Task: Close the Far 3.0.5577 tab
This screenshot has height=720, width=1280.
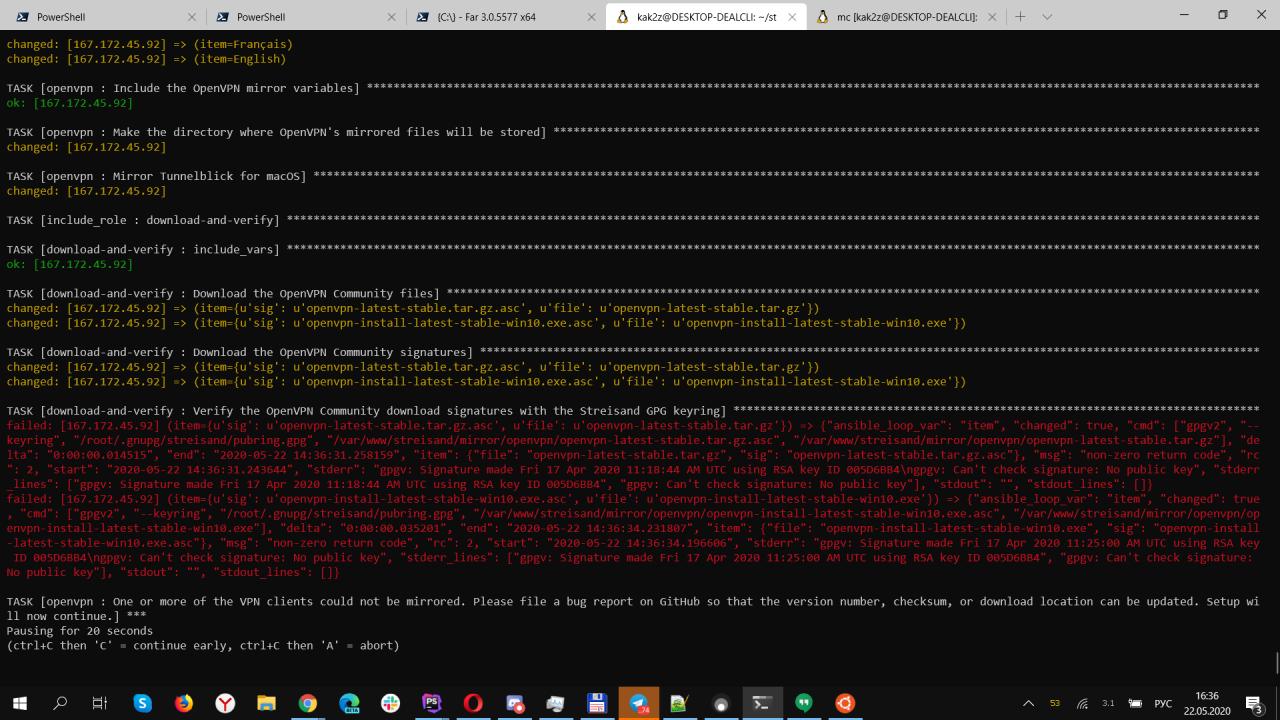Action: click(x=592, y=17)
